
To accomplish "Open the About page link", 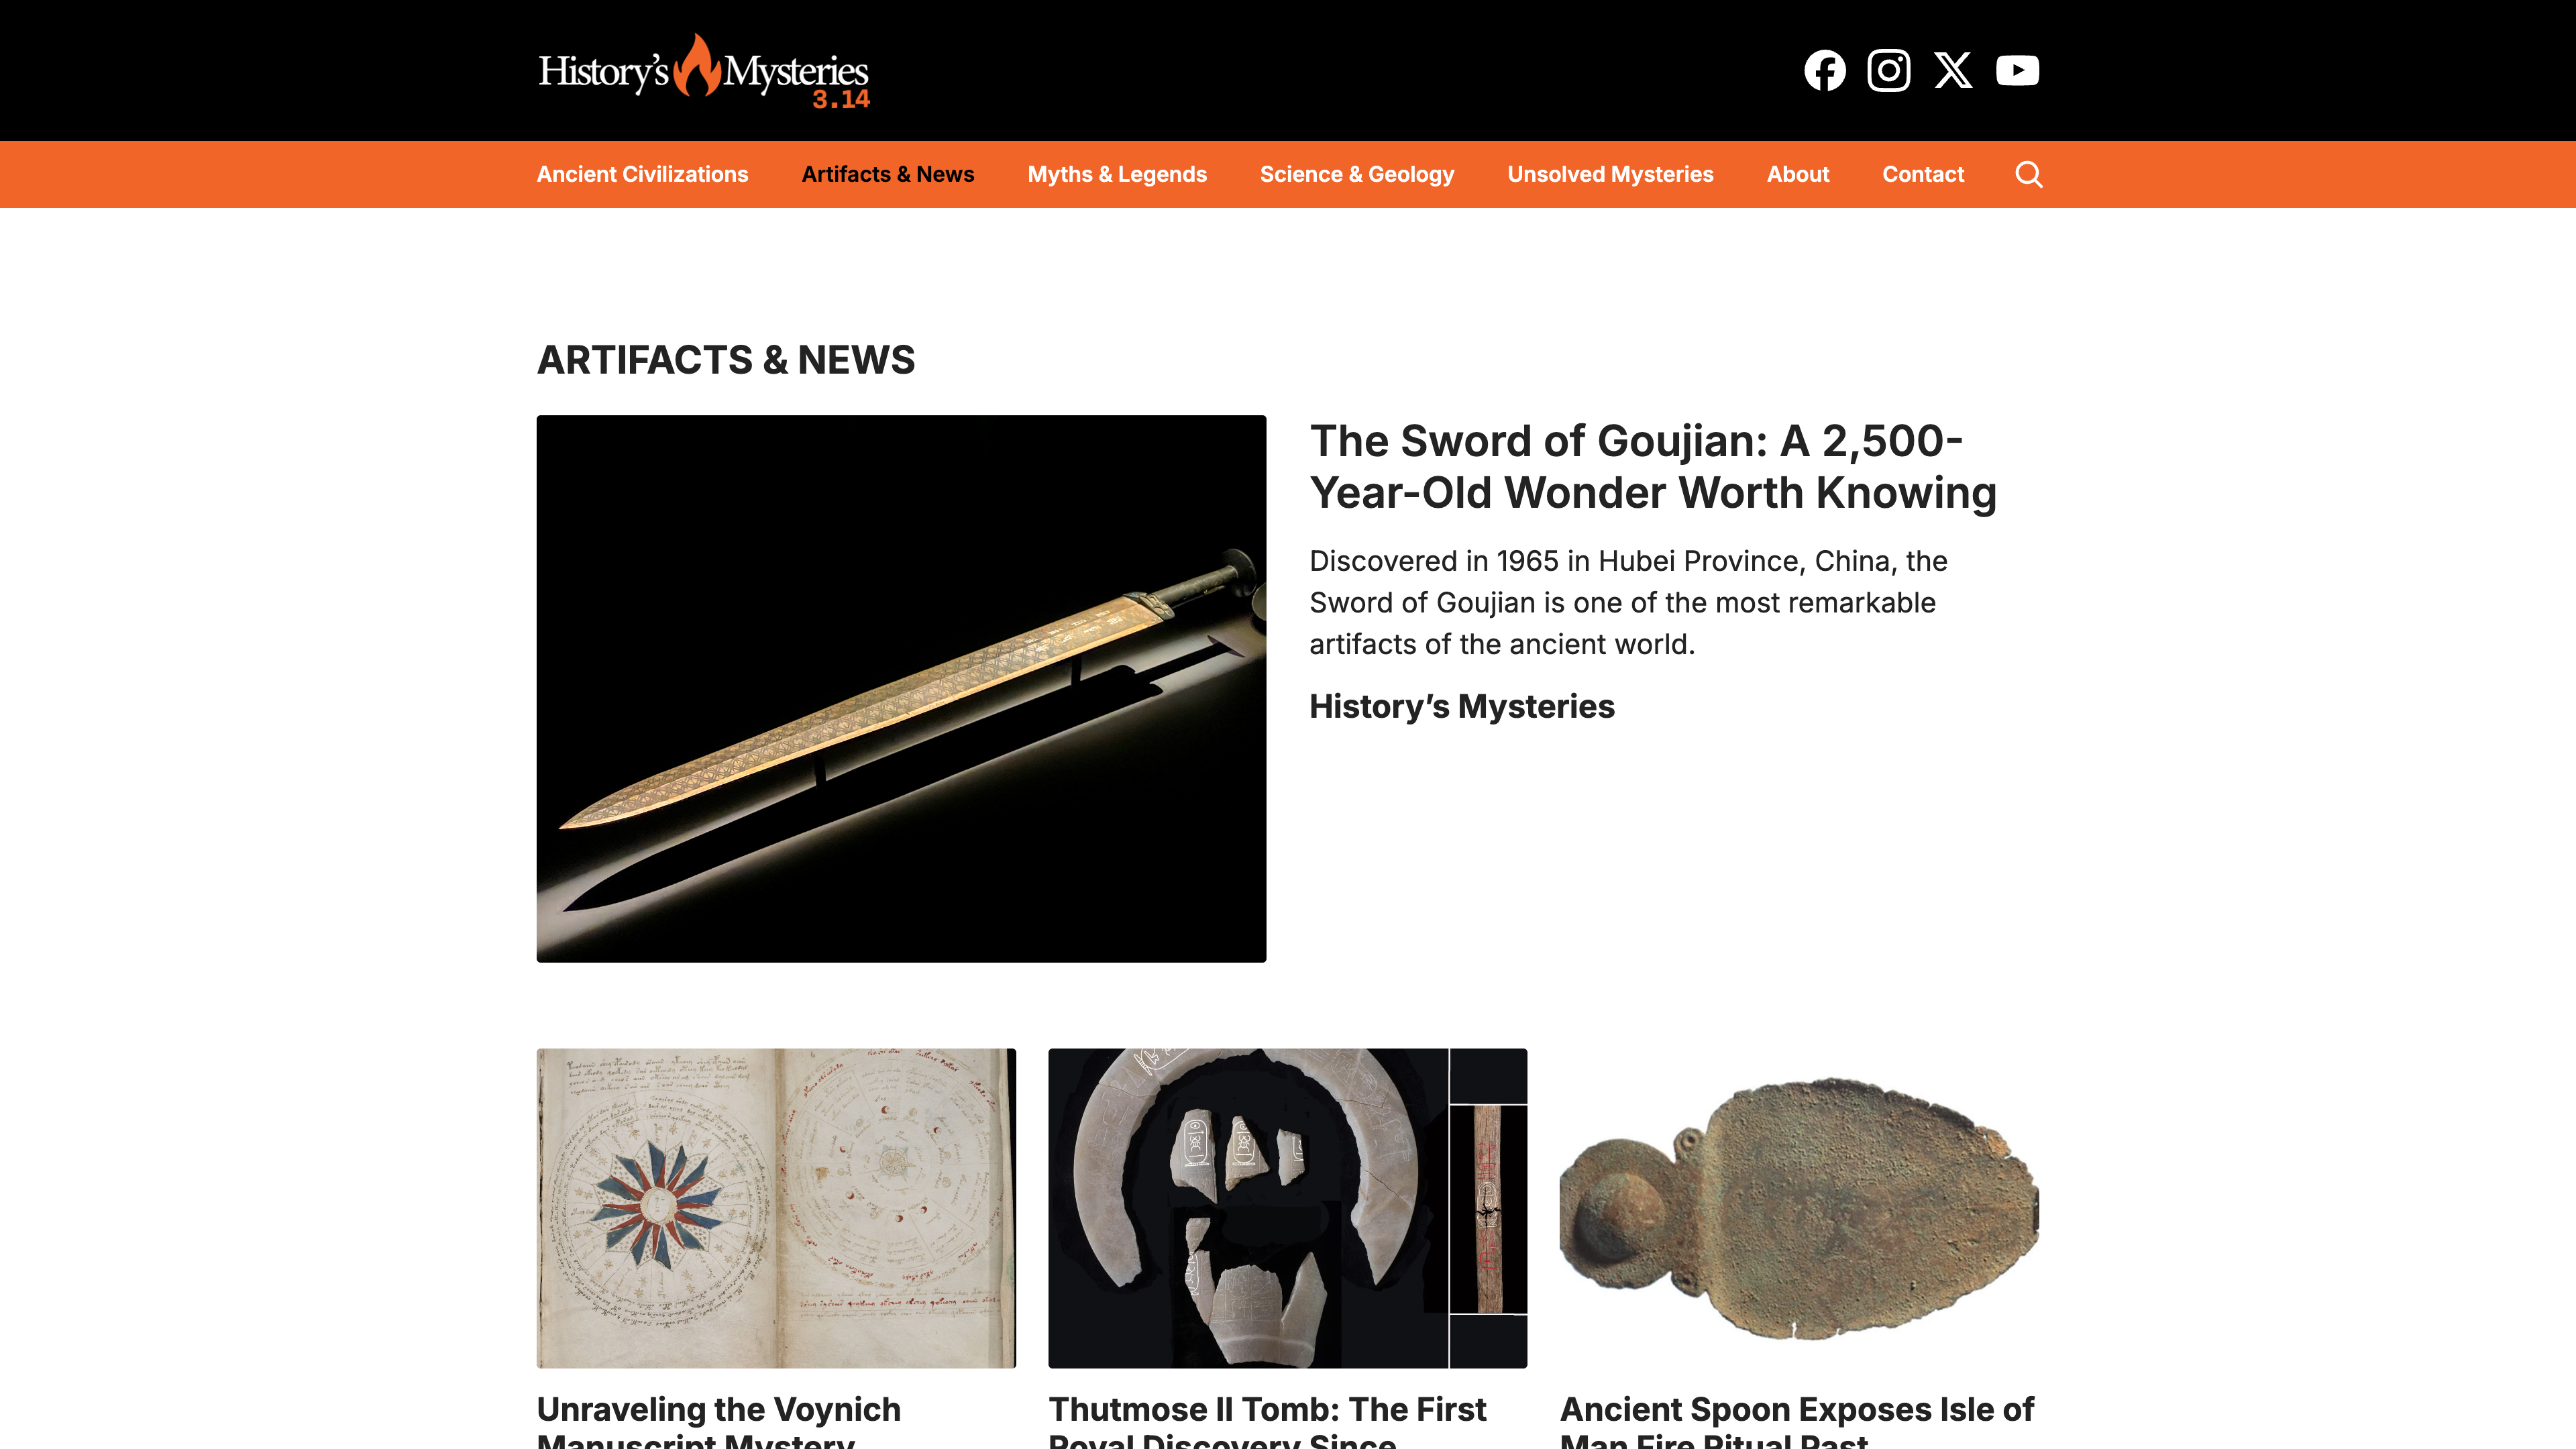I will pos(1797,174).
